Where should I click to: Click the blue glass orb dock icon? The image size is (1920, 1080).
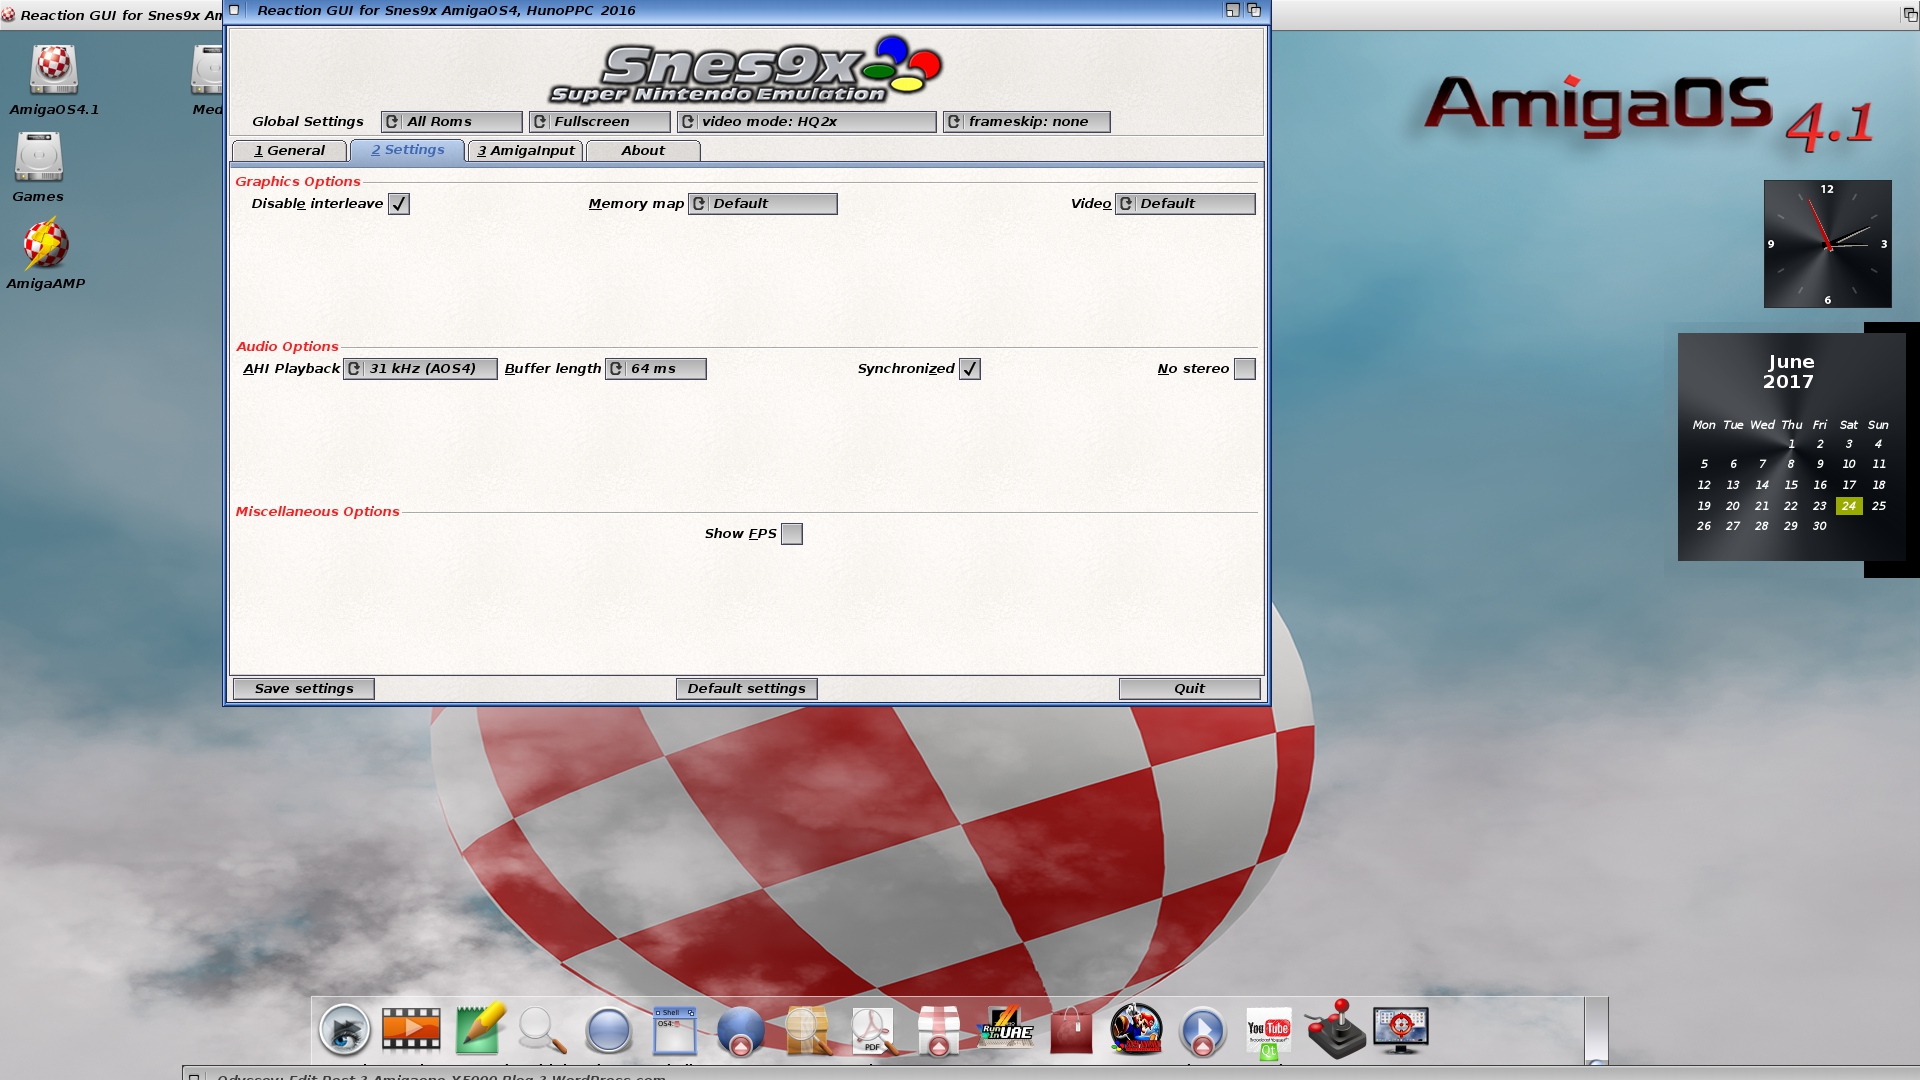click(608, 1030)
